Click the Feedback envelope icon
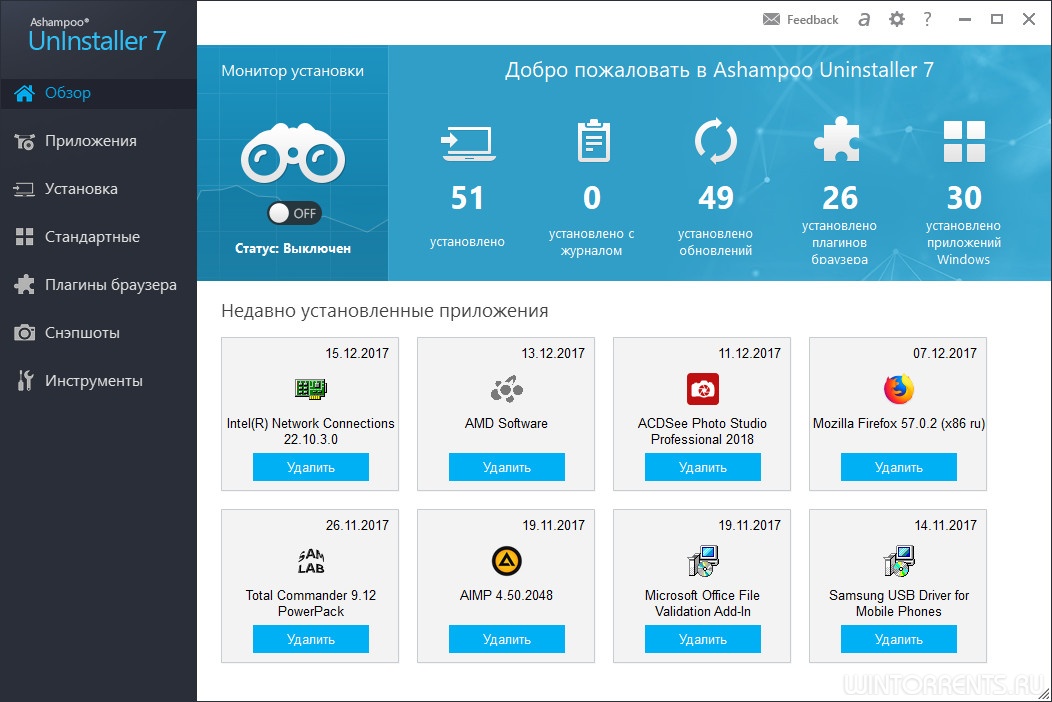The height and width of the screenshot is (702, 1052). click(x=772, y=19)
